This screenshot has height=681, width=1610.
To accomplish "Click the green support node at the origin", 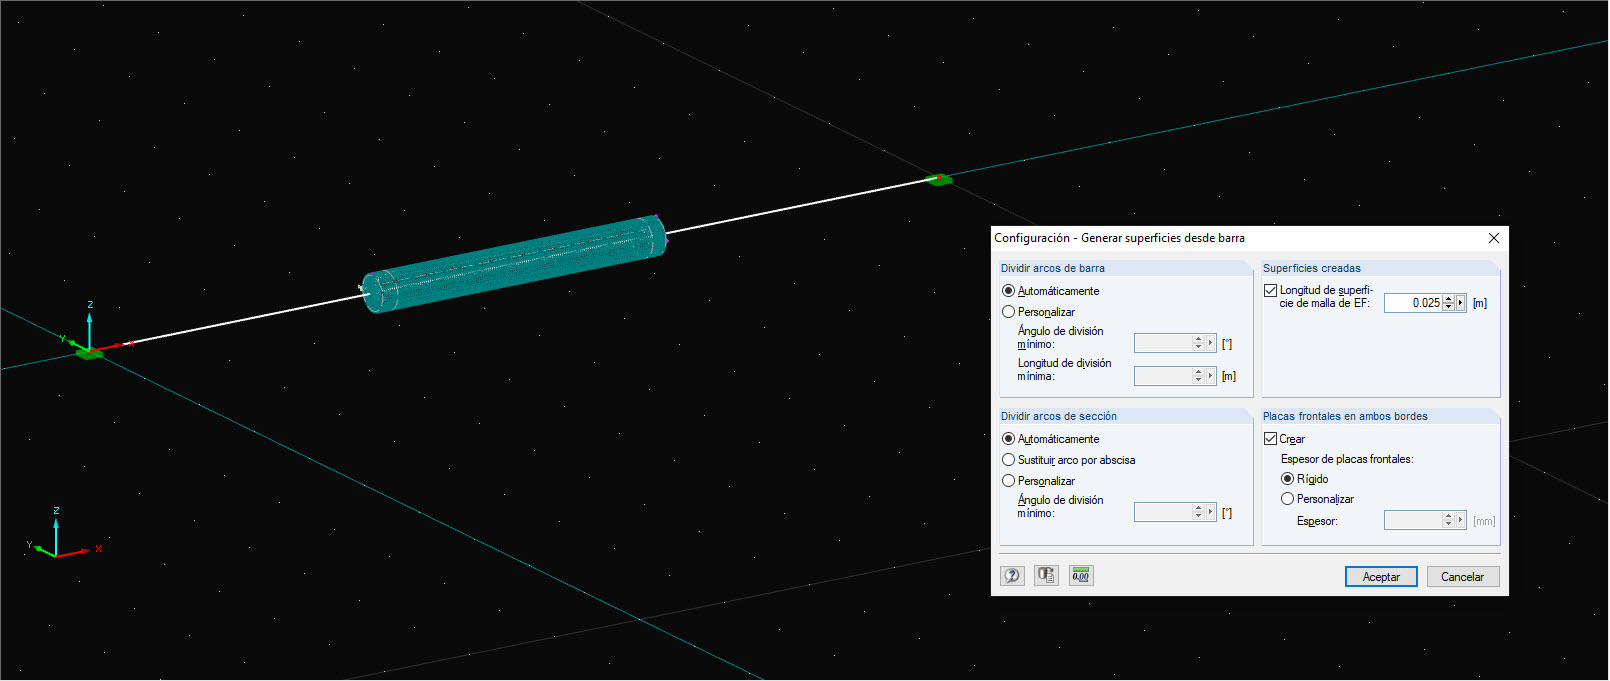I will [x=89, y=353].
